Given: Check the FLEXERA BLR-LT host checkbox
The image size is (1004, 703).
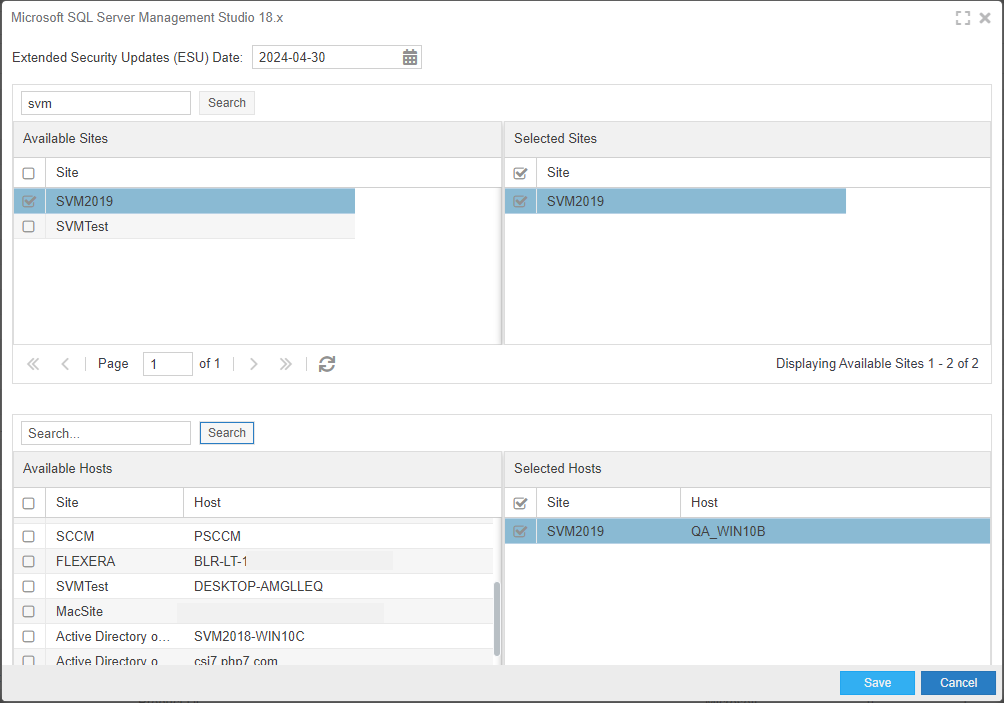Looking at the screenshot, I should click(29, 562).
